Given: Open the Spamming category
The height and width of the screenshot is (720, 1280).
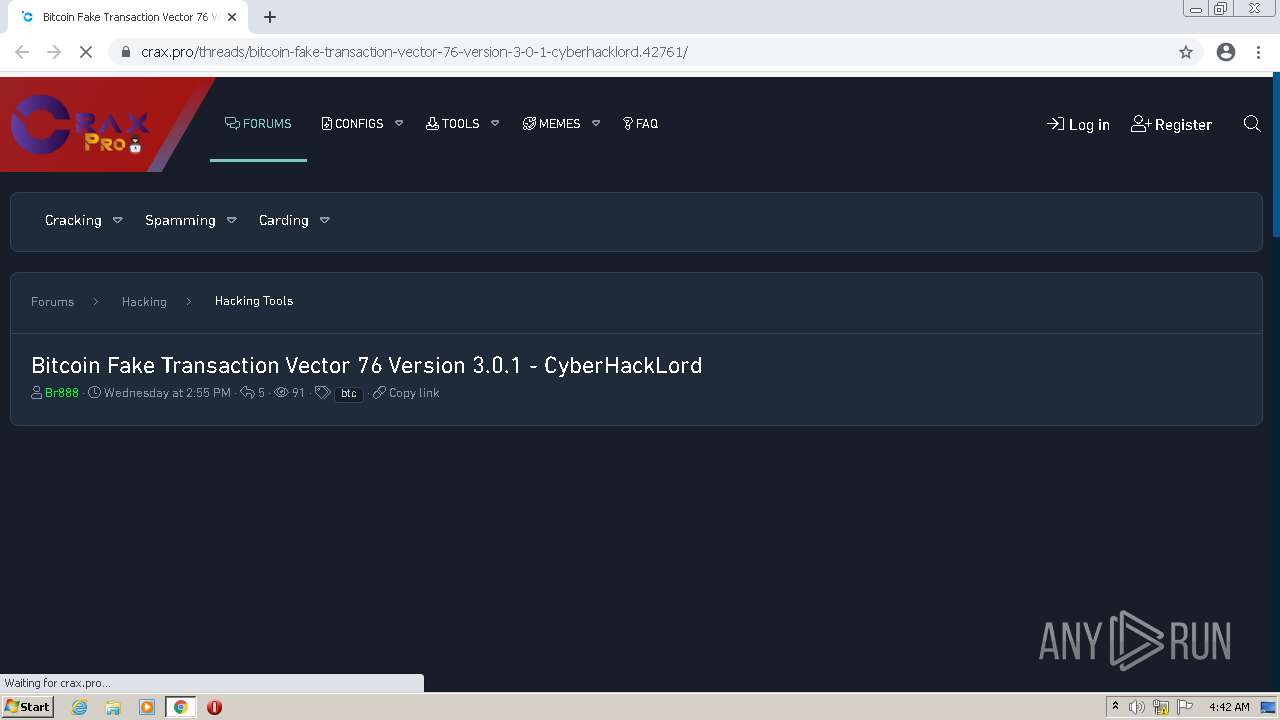Looking at the screenshot, I should point(180,220).
